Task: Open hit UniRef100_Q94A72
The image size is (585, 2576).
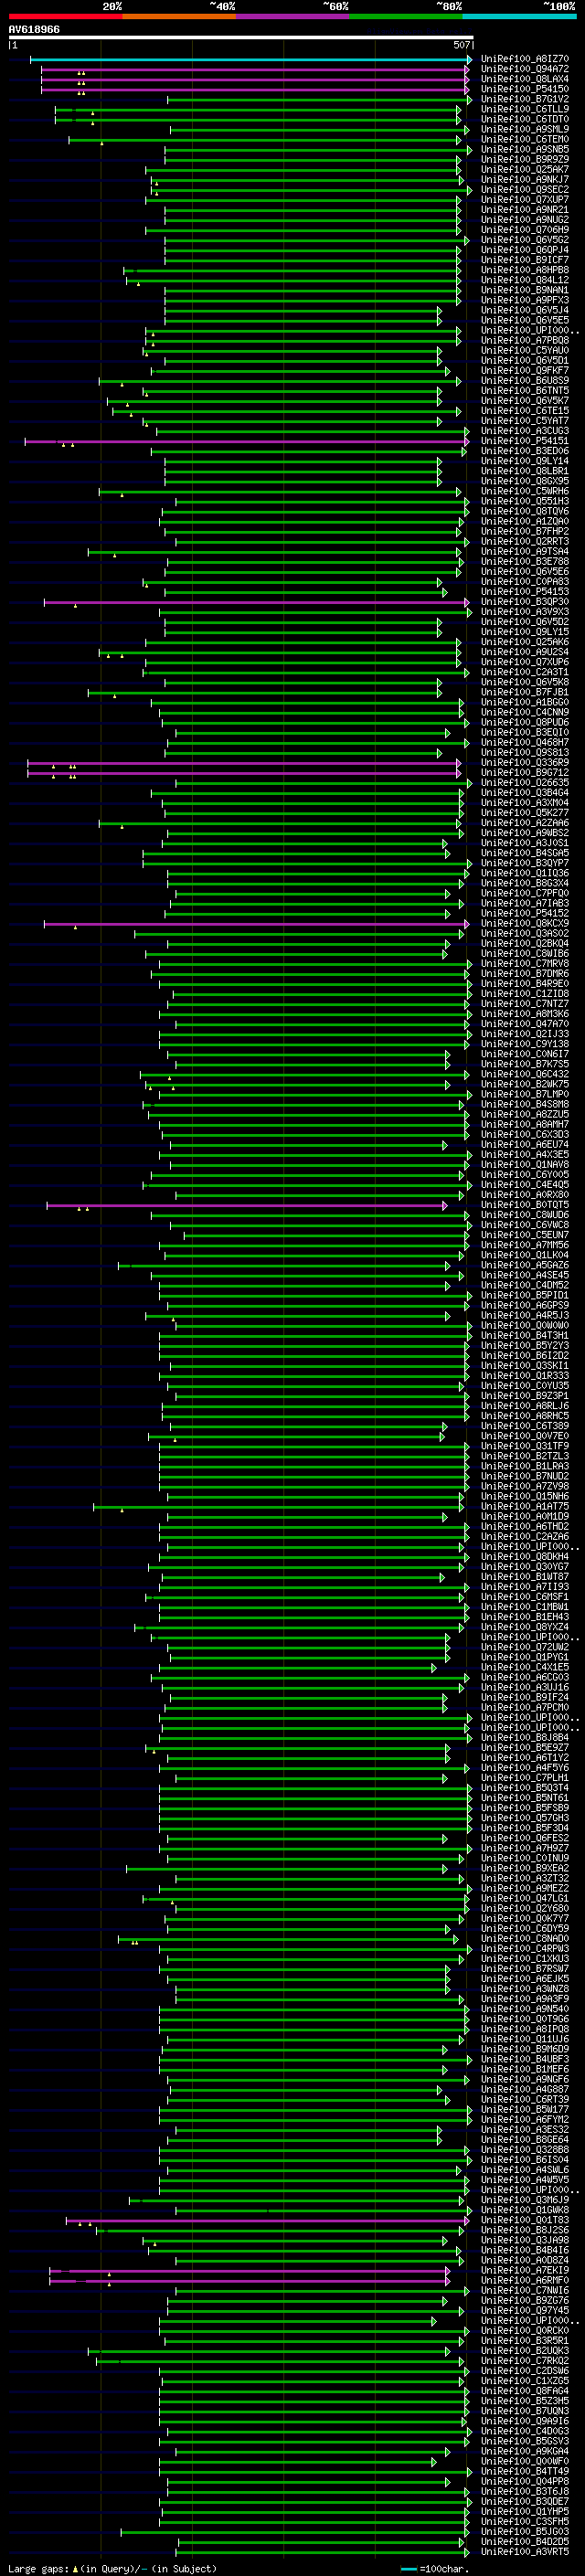Action: click(524, 69)
